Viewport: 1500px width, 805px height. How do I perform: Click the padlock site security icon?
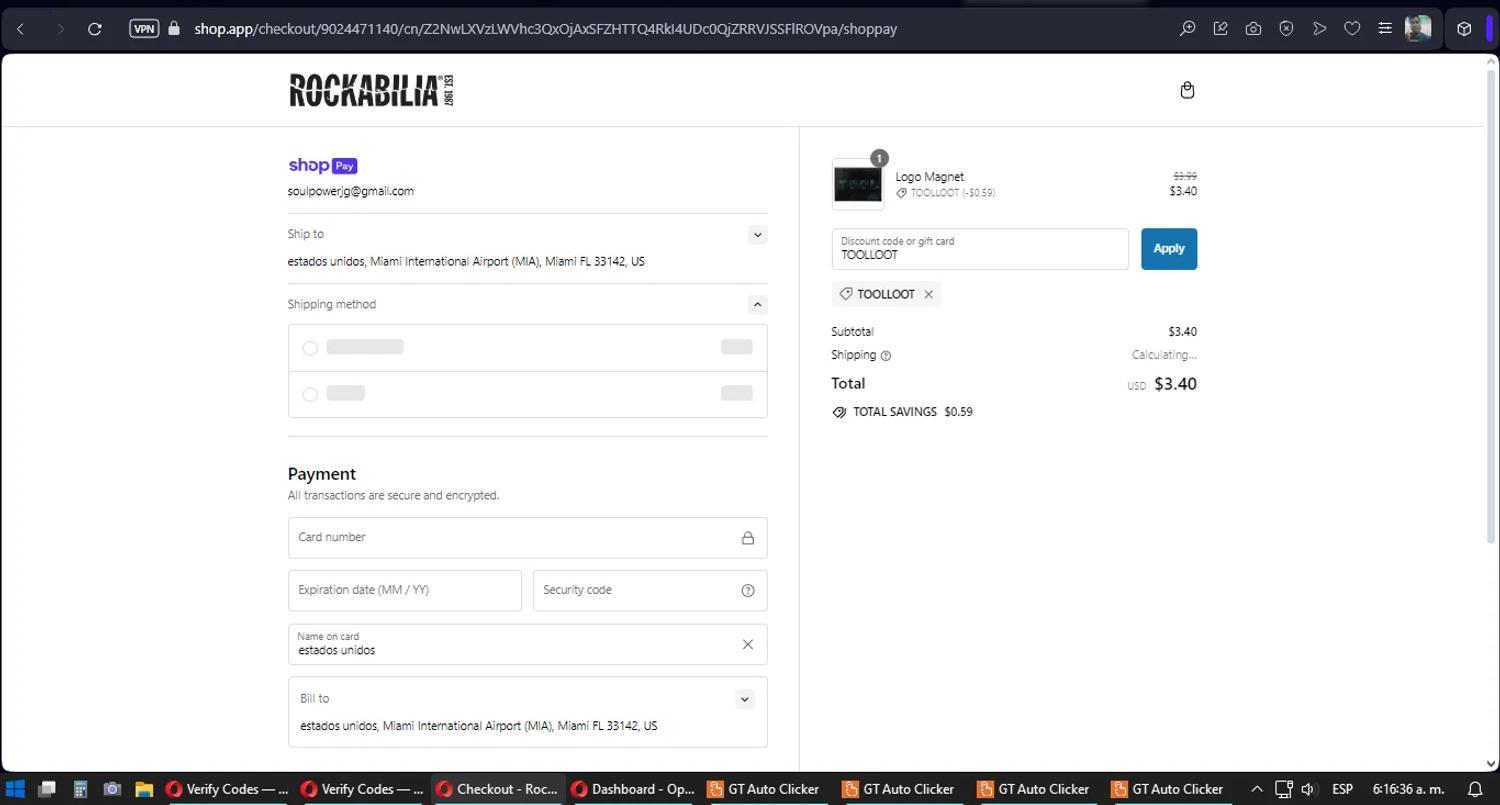click(x=174, y=29)
